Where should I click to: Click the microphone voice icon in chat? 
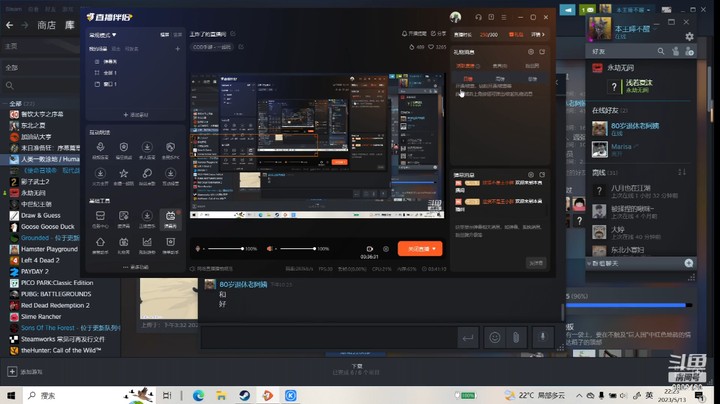point(542,337)
